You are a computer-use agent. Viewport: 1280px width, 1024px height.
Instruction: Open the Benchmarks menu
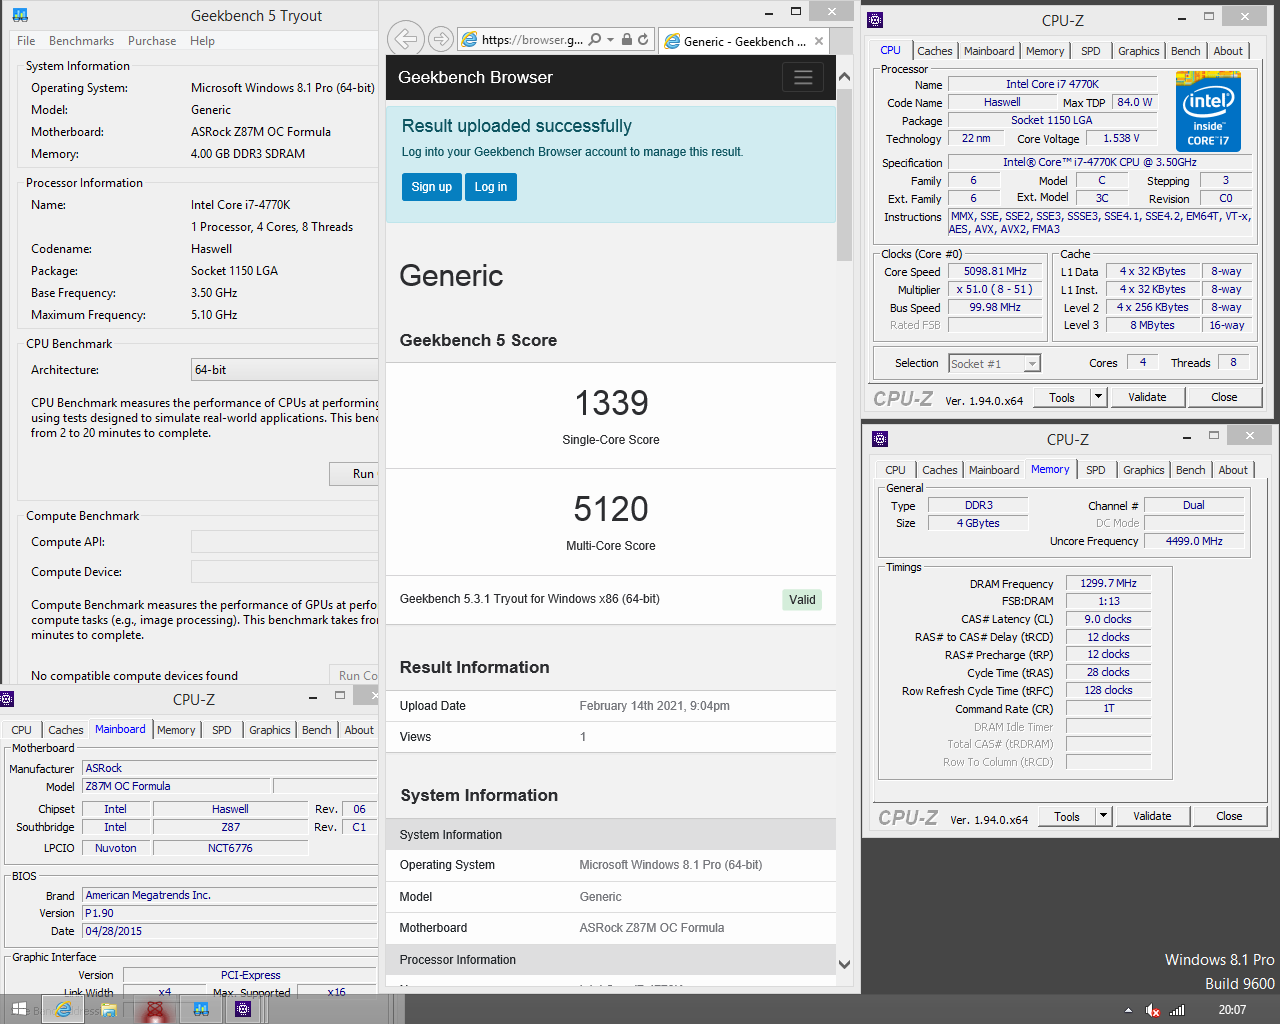(x=81, y=41)
